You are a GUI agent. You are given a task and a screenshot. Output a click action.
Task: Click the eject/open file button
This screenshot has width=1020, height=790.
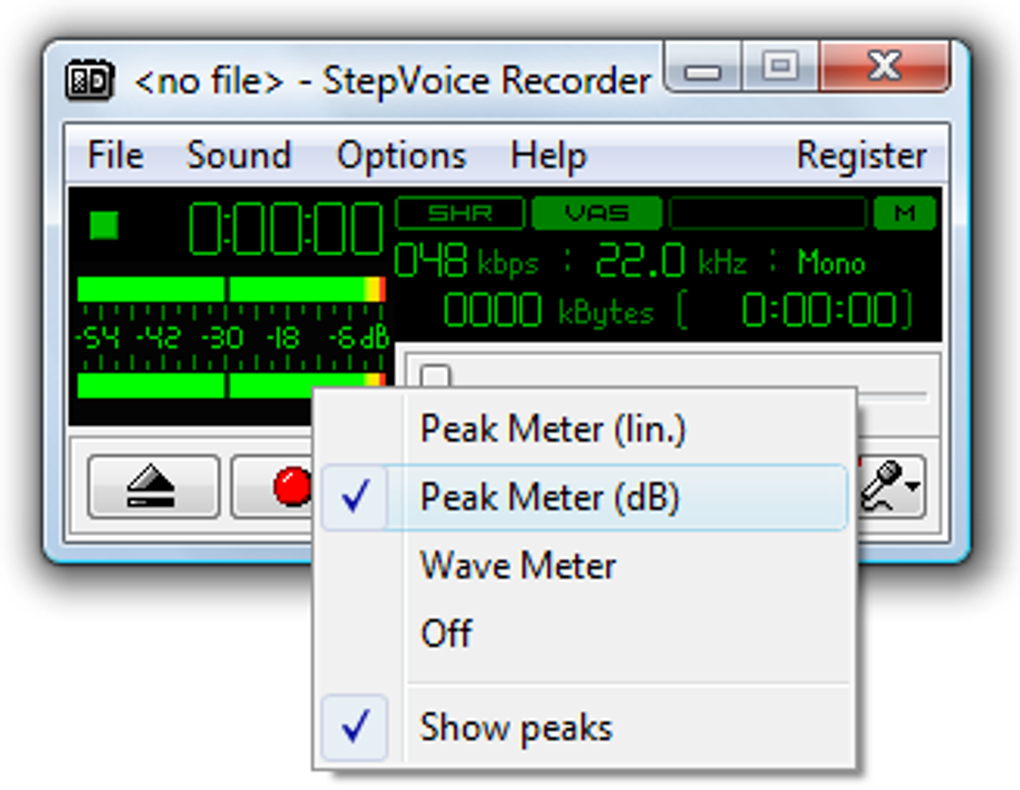[x=153, y=487]
